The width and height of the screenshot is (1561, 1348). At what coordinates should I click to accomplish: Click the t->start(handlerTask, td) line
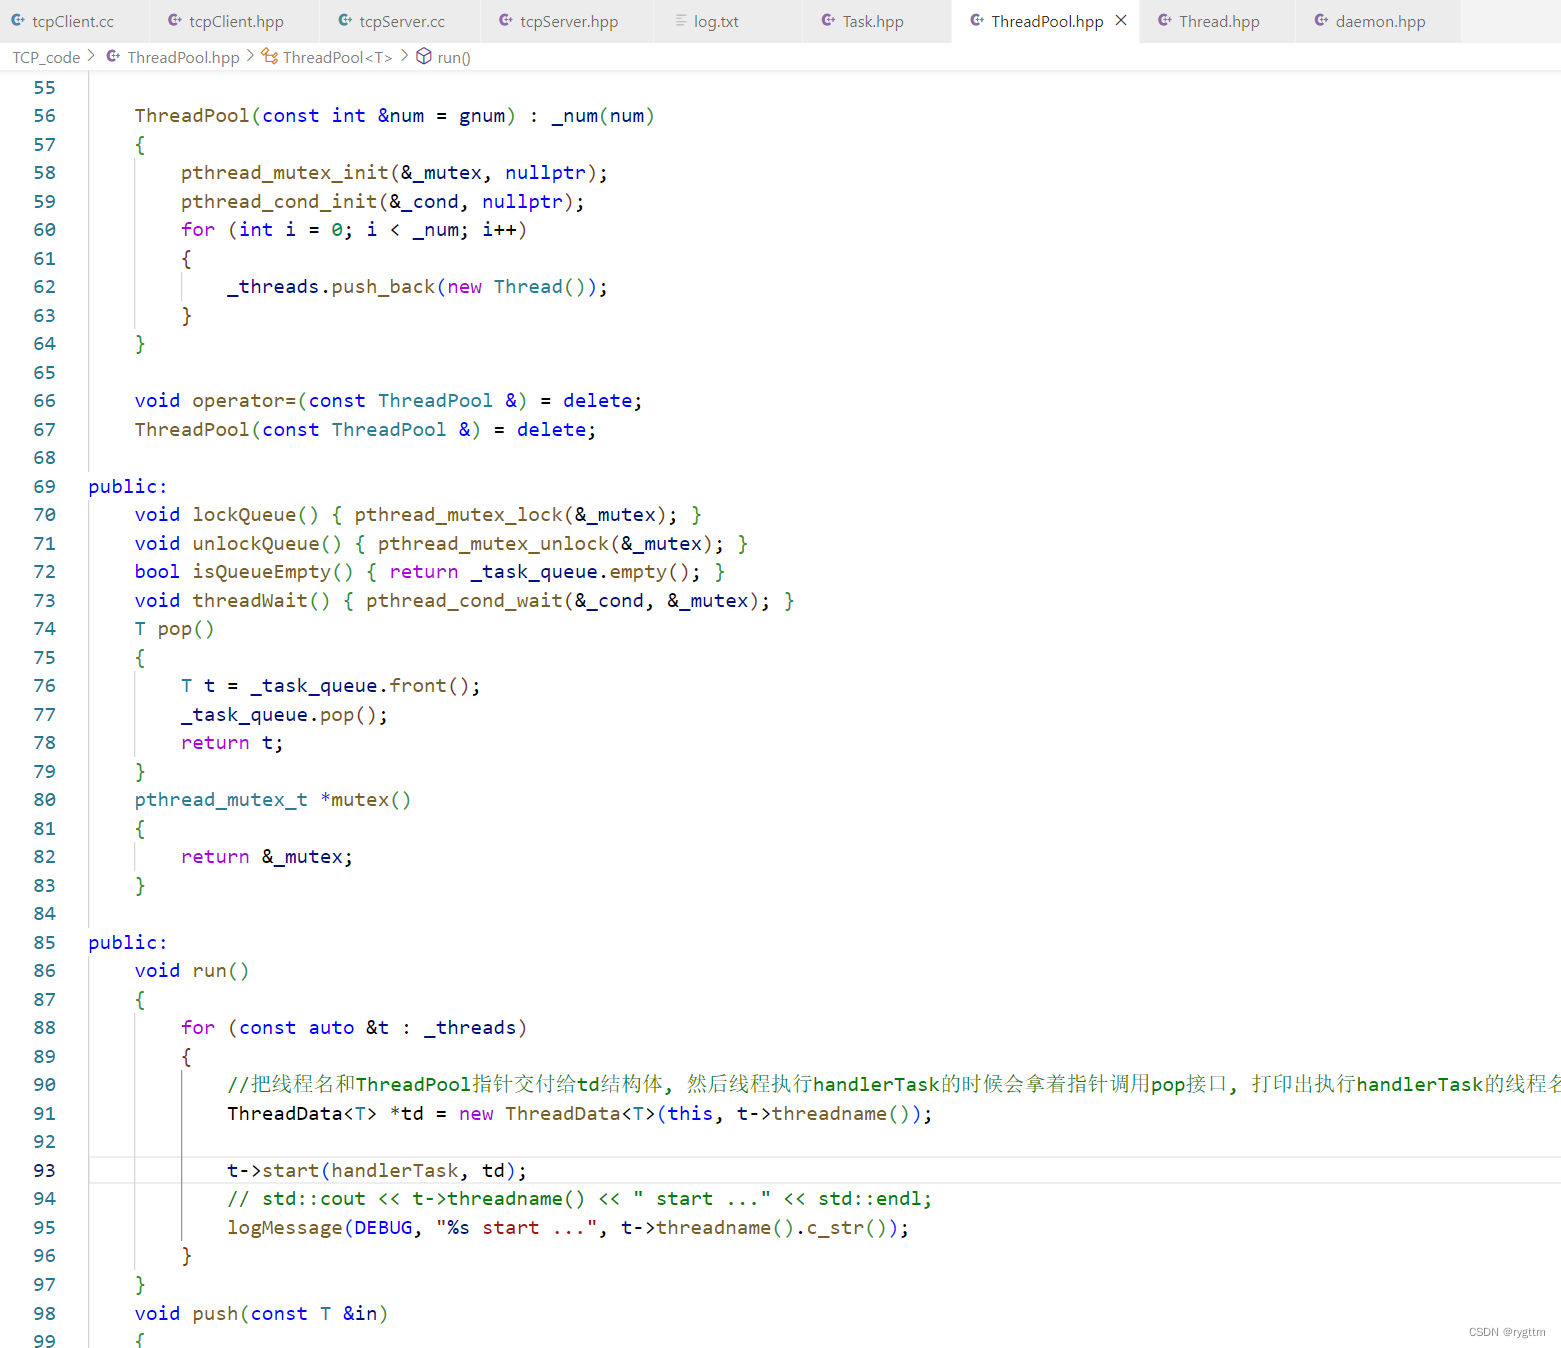click(376, 1171)
